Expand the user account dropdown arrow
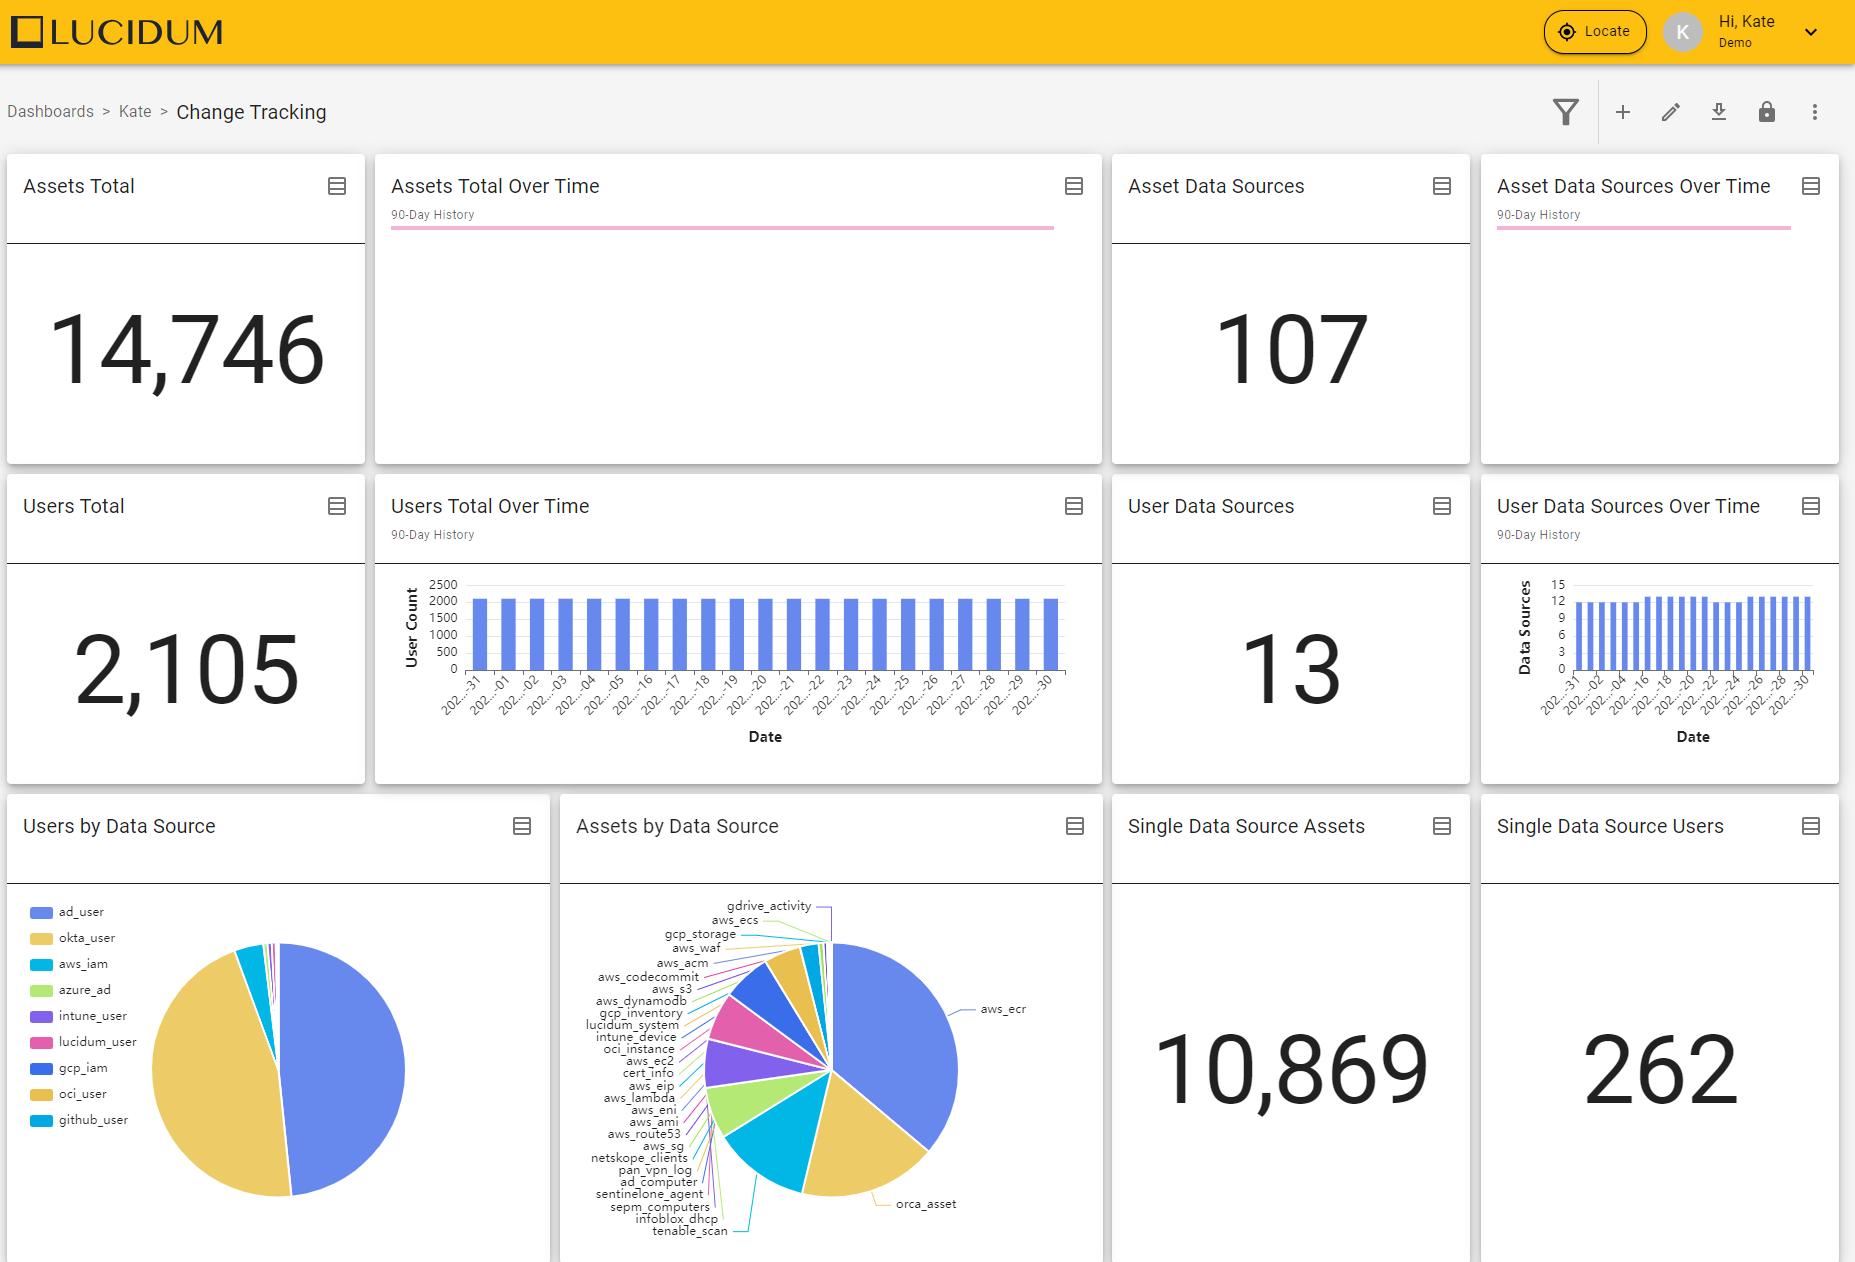This screenshot has height=1262, width=1855. pos(1811,32)
